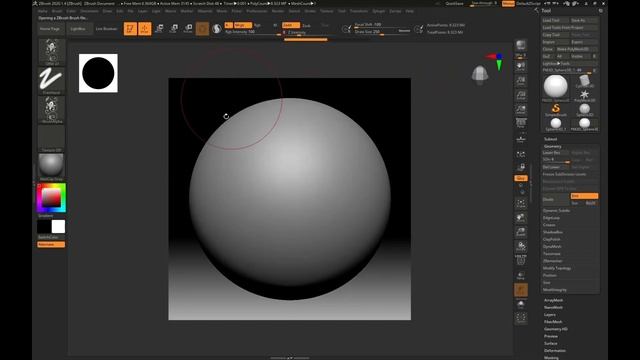Click the white main color swatch

point(58,227)
